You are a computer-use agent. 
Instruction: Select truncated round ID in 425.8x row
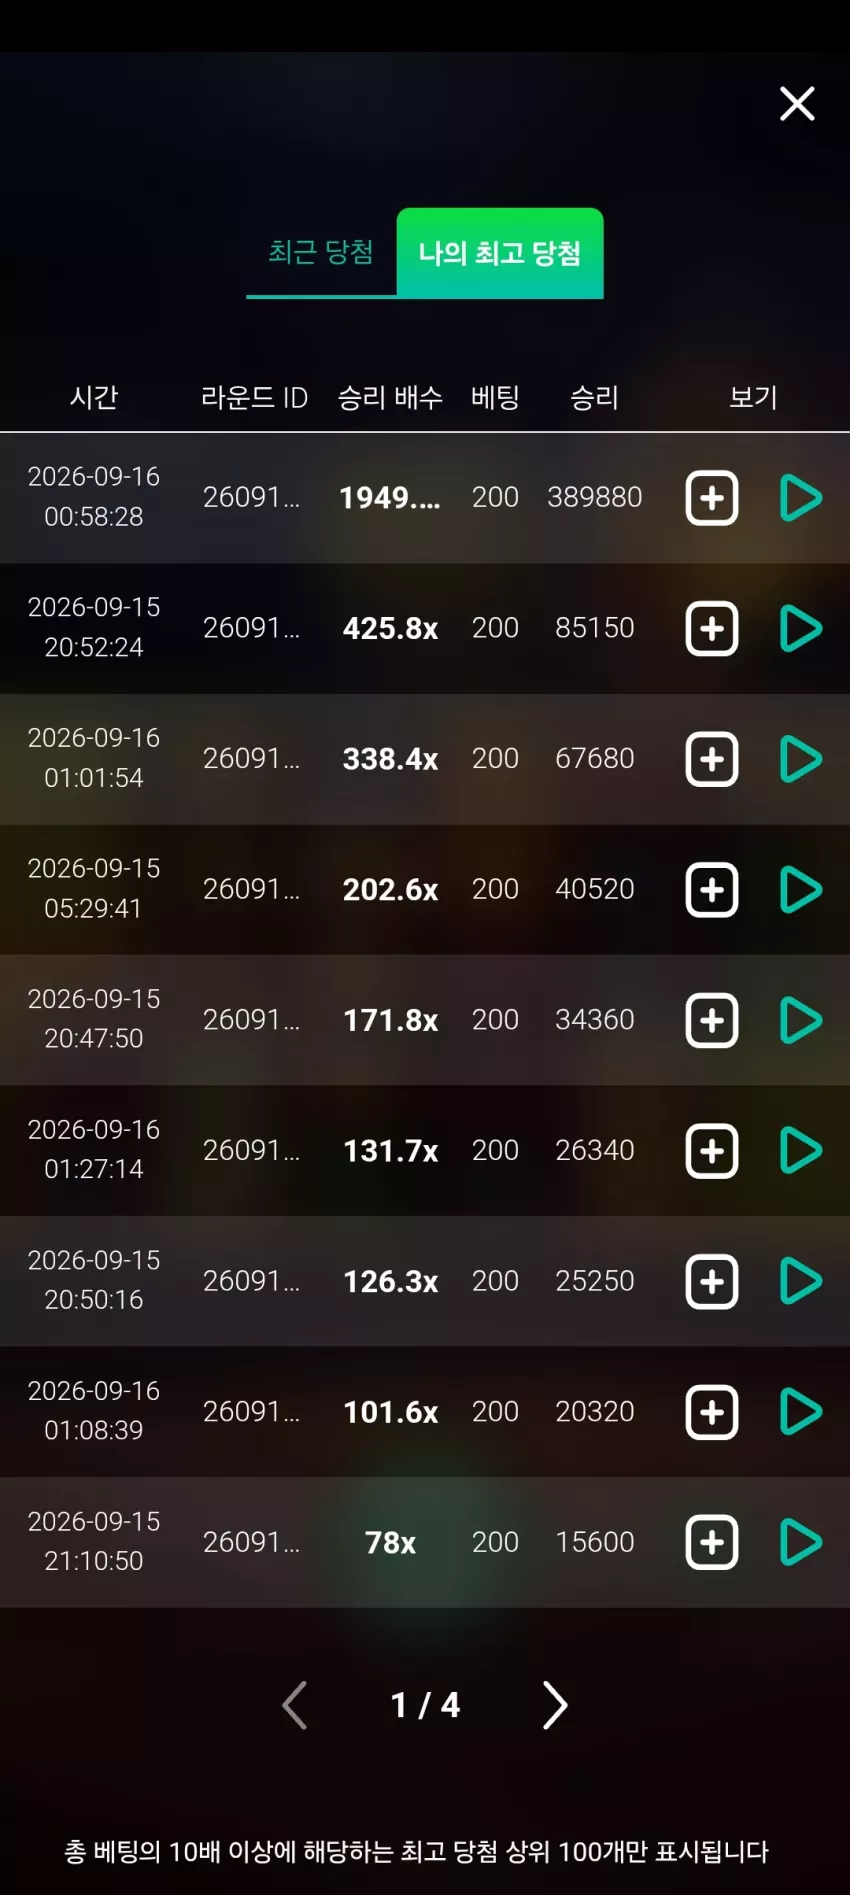click(251, 628)
